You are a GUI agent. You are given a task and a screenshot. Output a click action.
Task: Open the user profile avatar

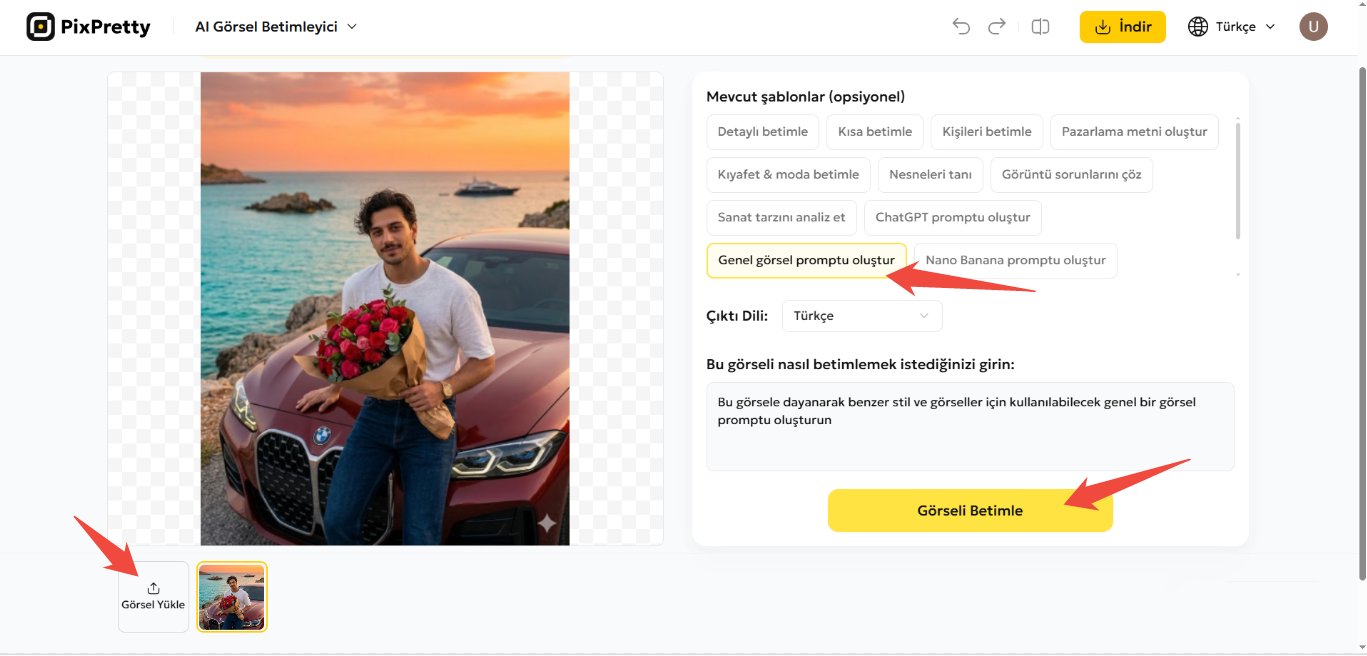pos(1313,26)
